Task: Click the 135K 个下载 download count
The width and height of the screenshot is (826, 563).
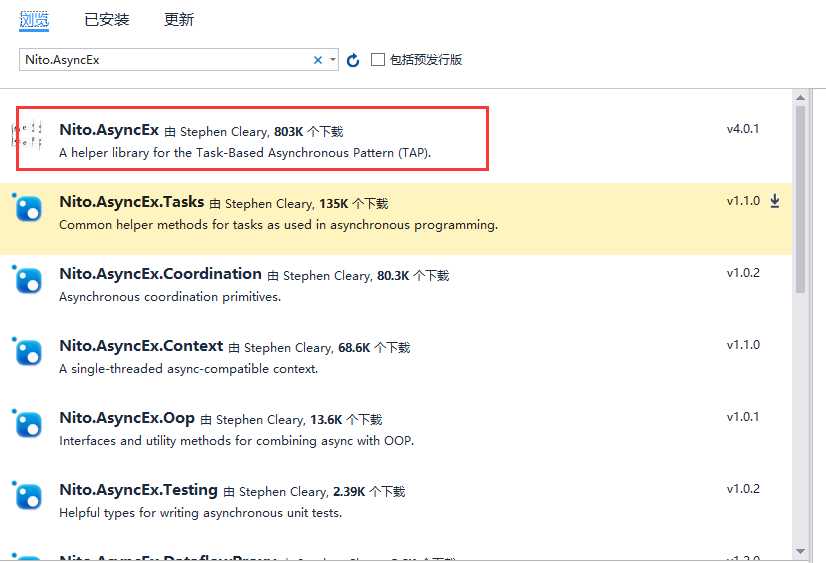Action: click(353, 204)
